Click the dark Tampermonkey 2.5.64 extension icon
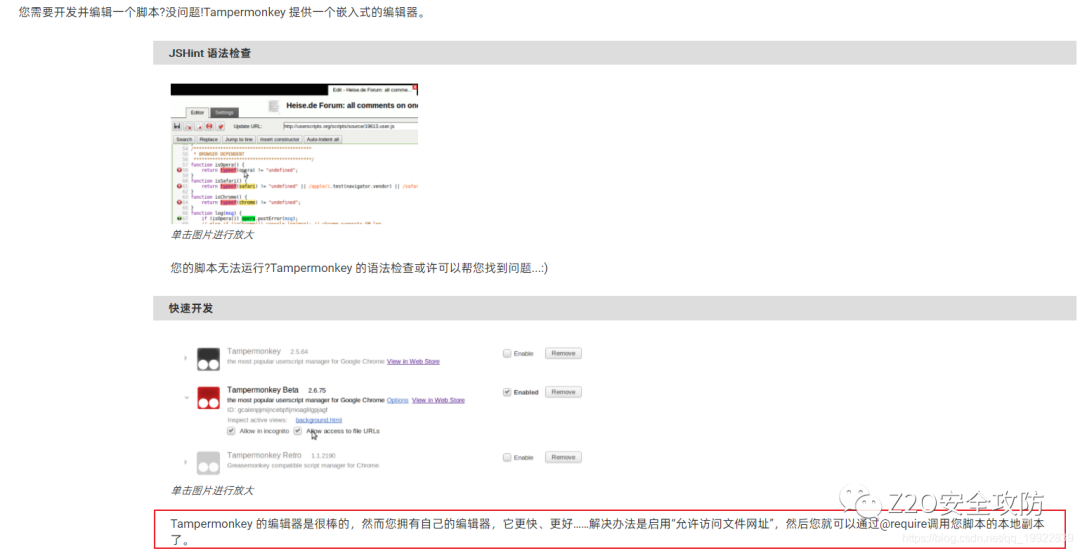This screenshot has width=1080, height=551. 208,359
